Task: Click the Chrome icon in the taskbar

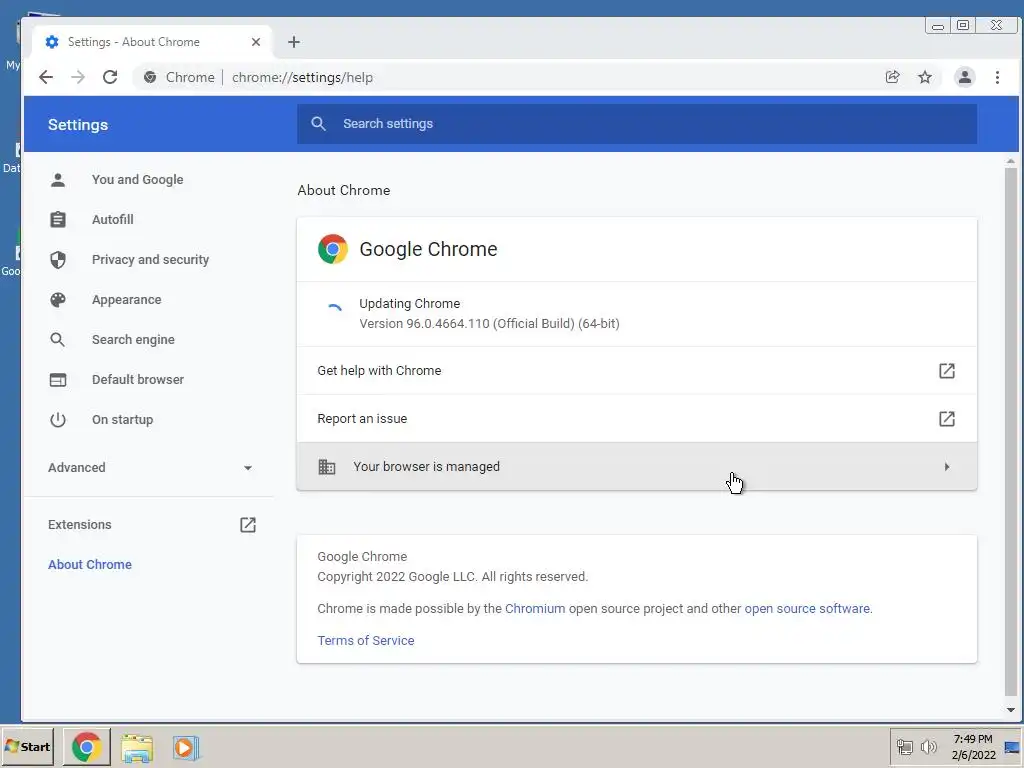Action: [86, 746]
